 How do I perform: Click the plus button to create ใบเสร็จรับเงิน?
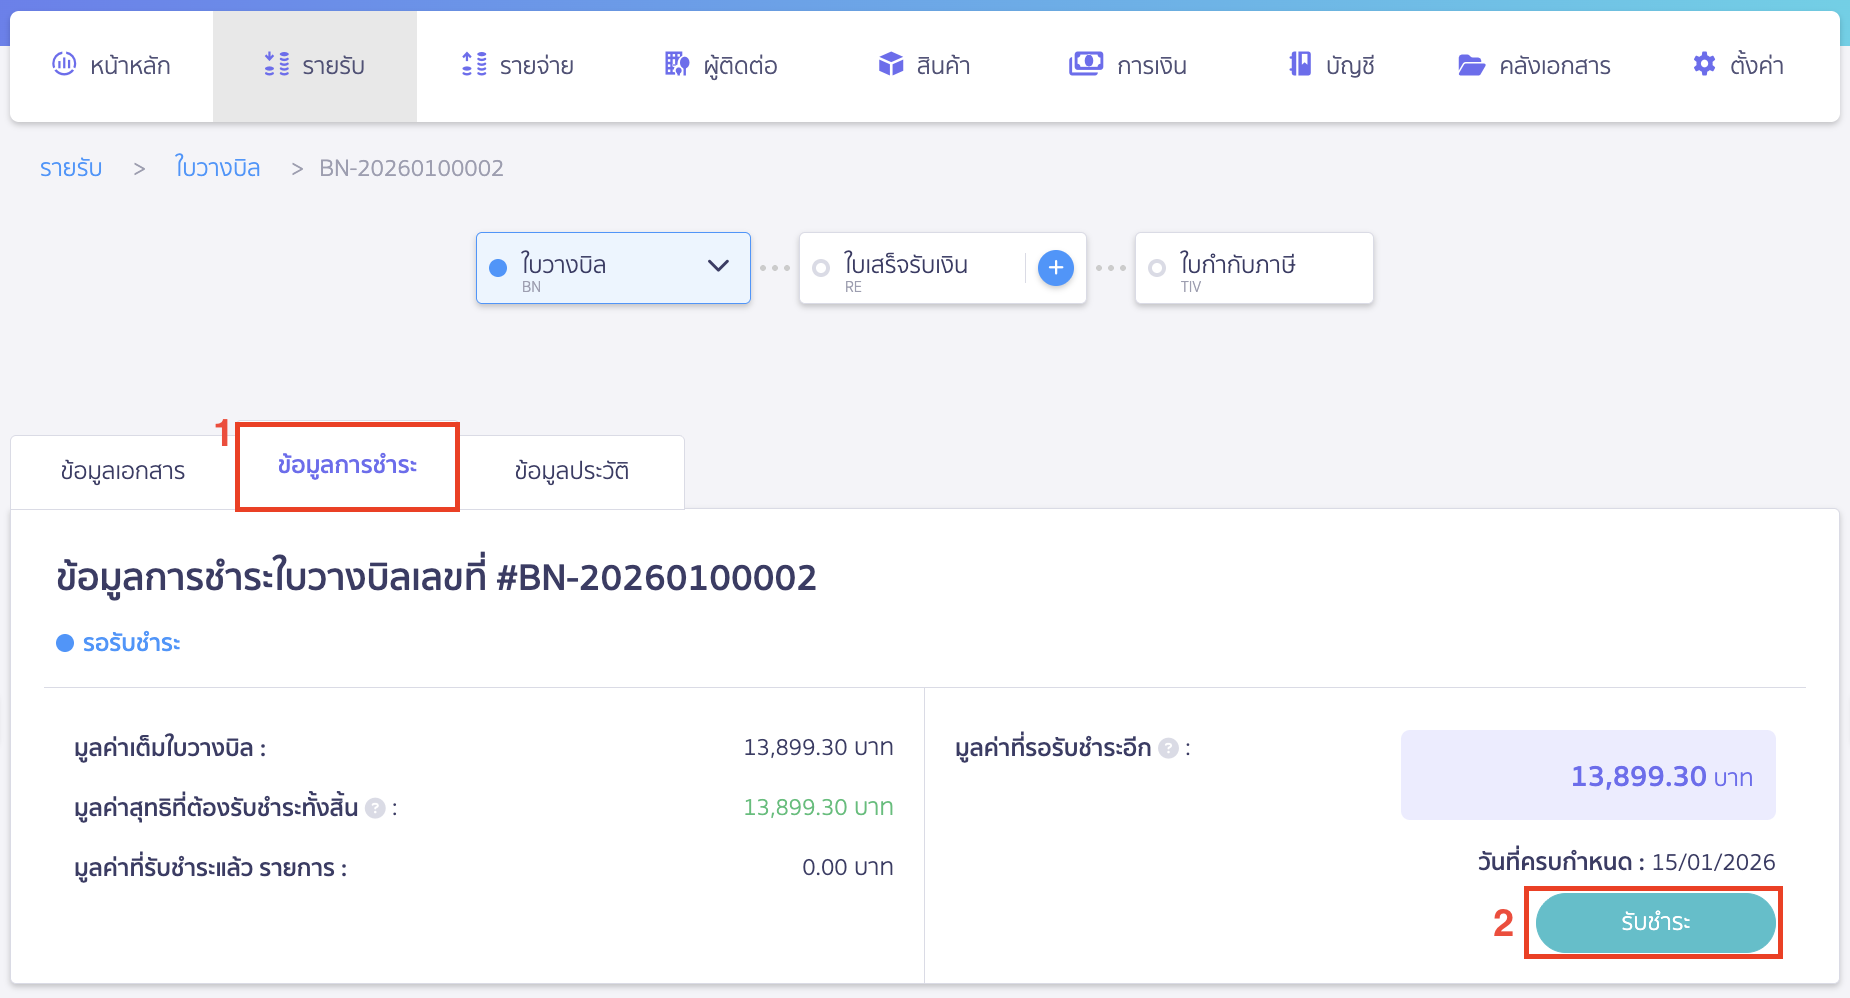click(x=1055, y=267)
